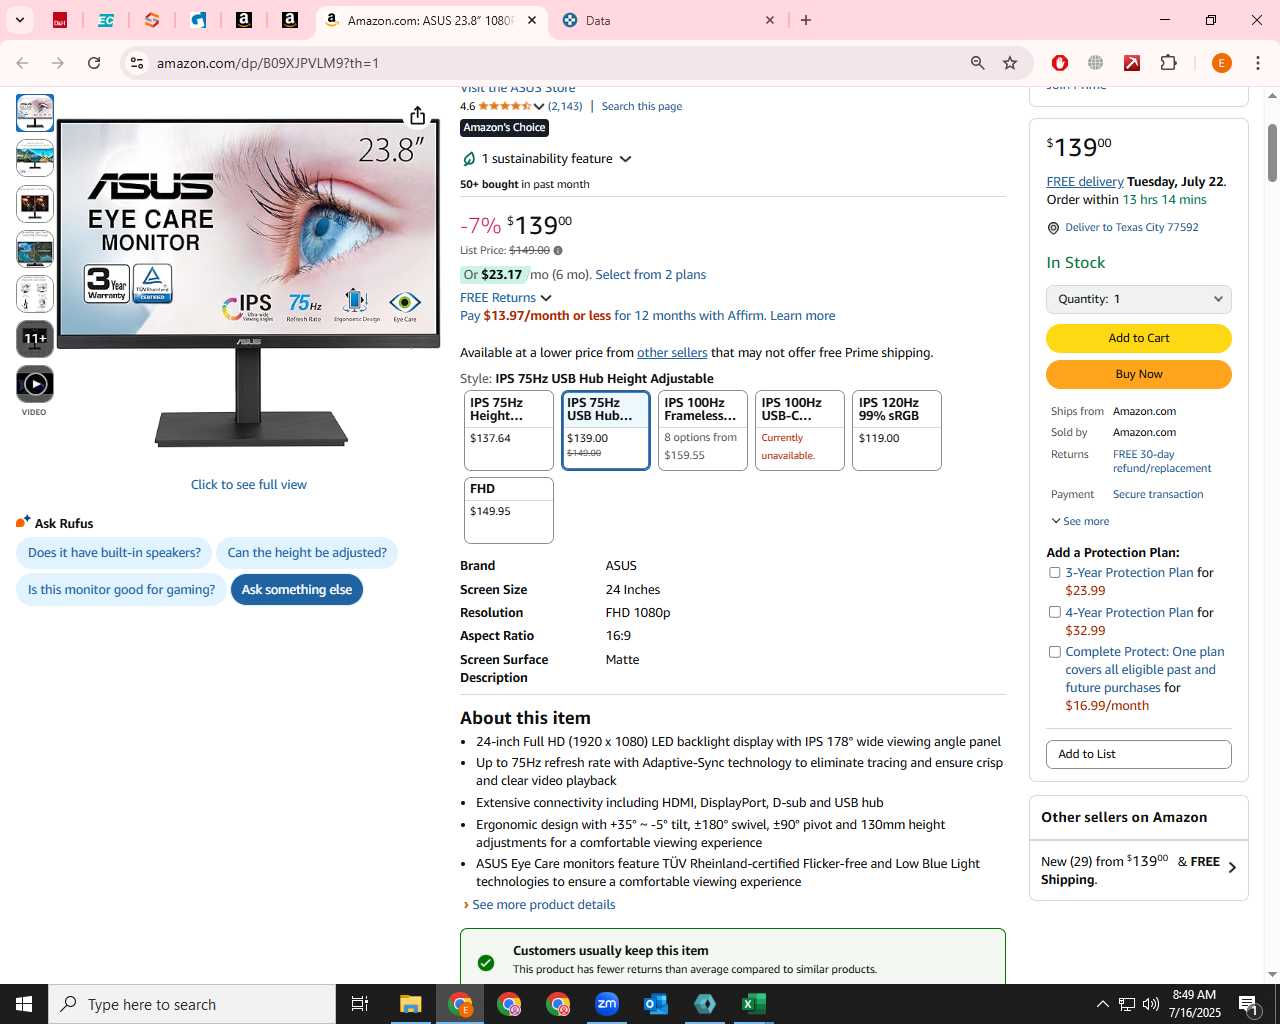Expand FREE Returns details

[546, 298]
